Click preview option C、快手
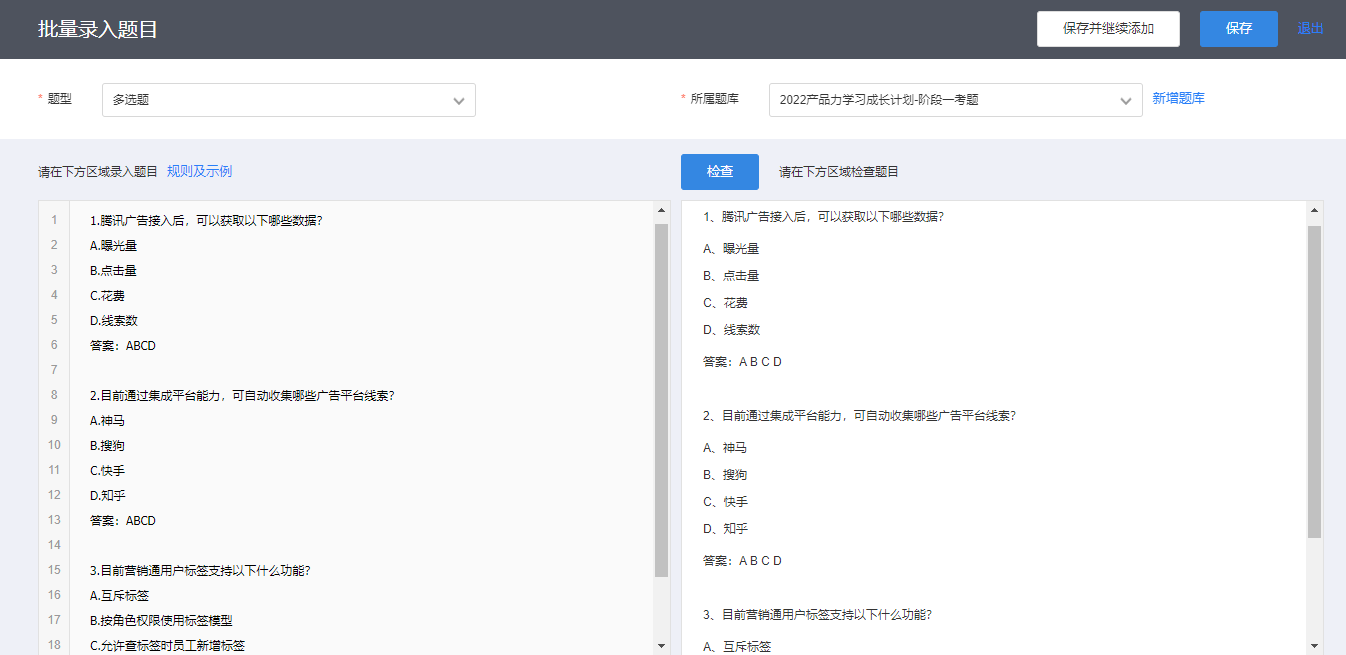 point(725,502)
